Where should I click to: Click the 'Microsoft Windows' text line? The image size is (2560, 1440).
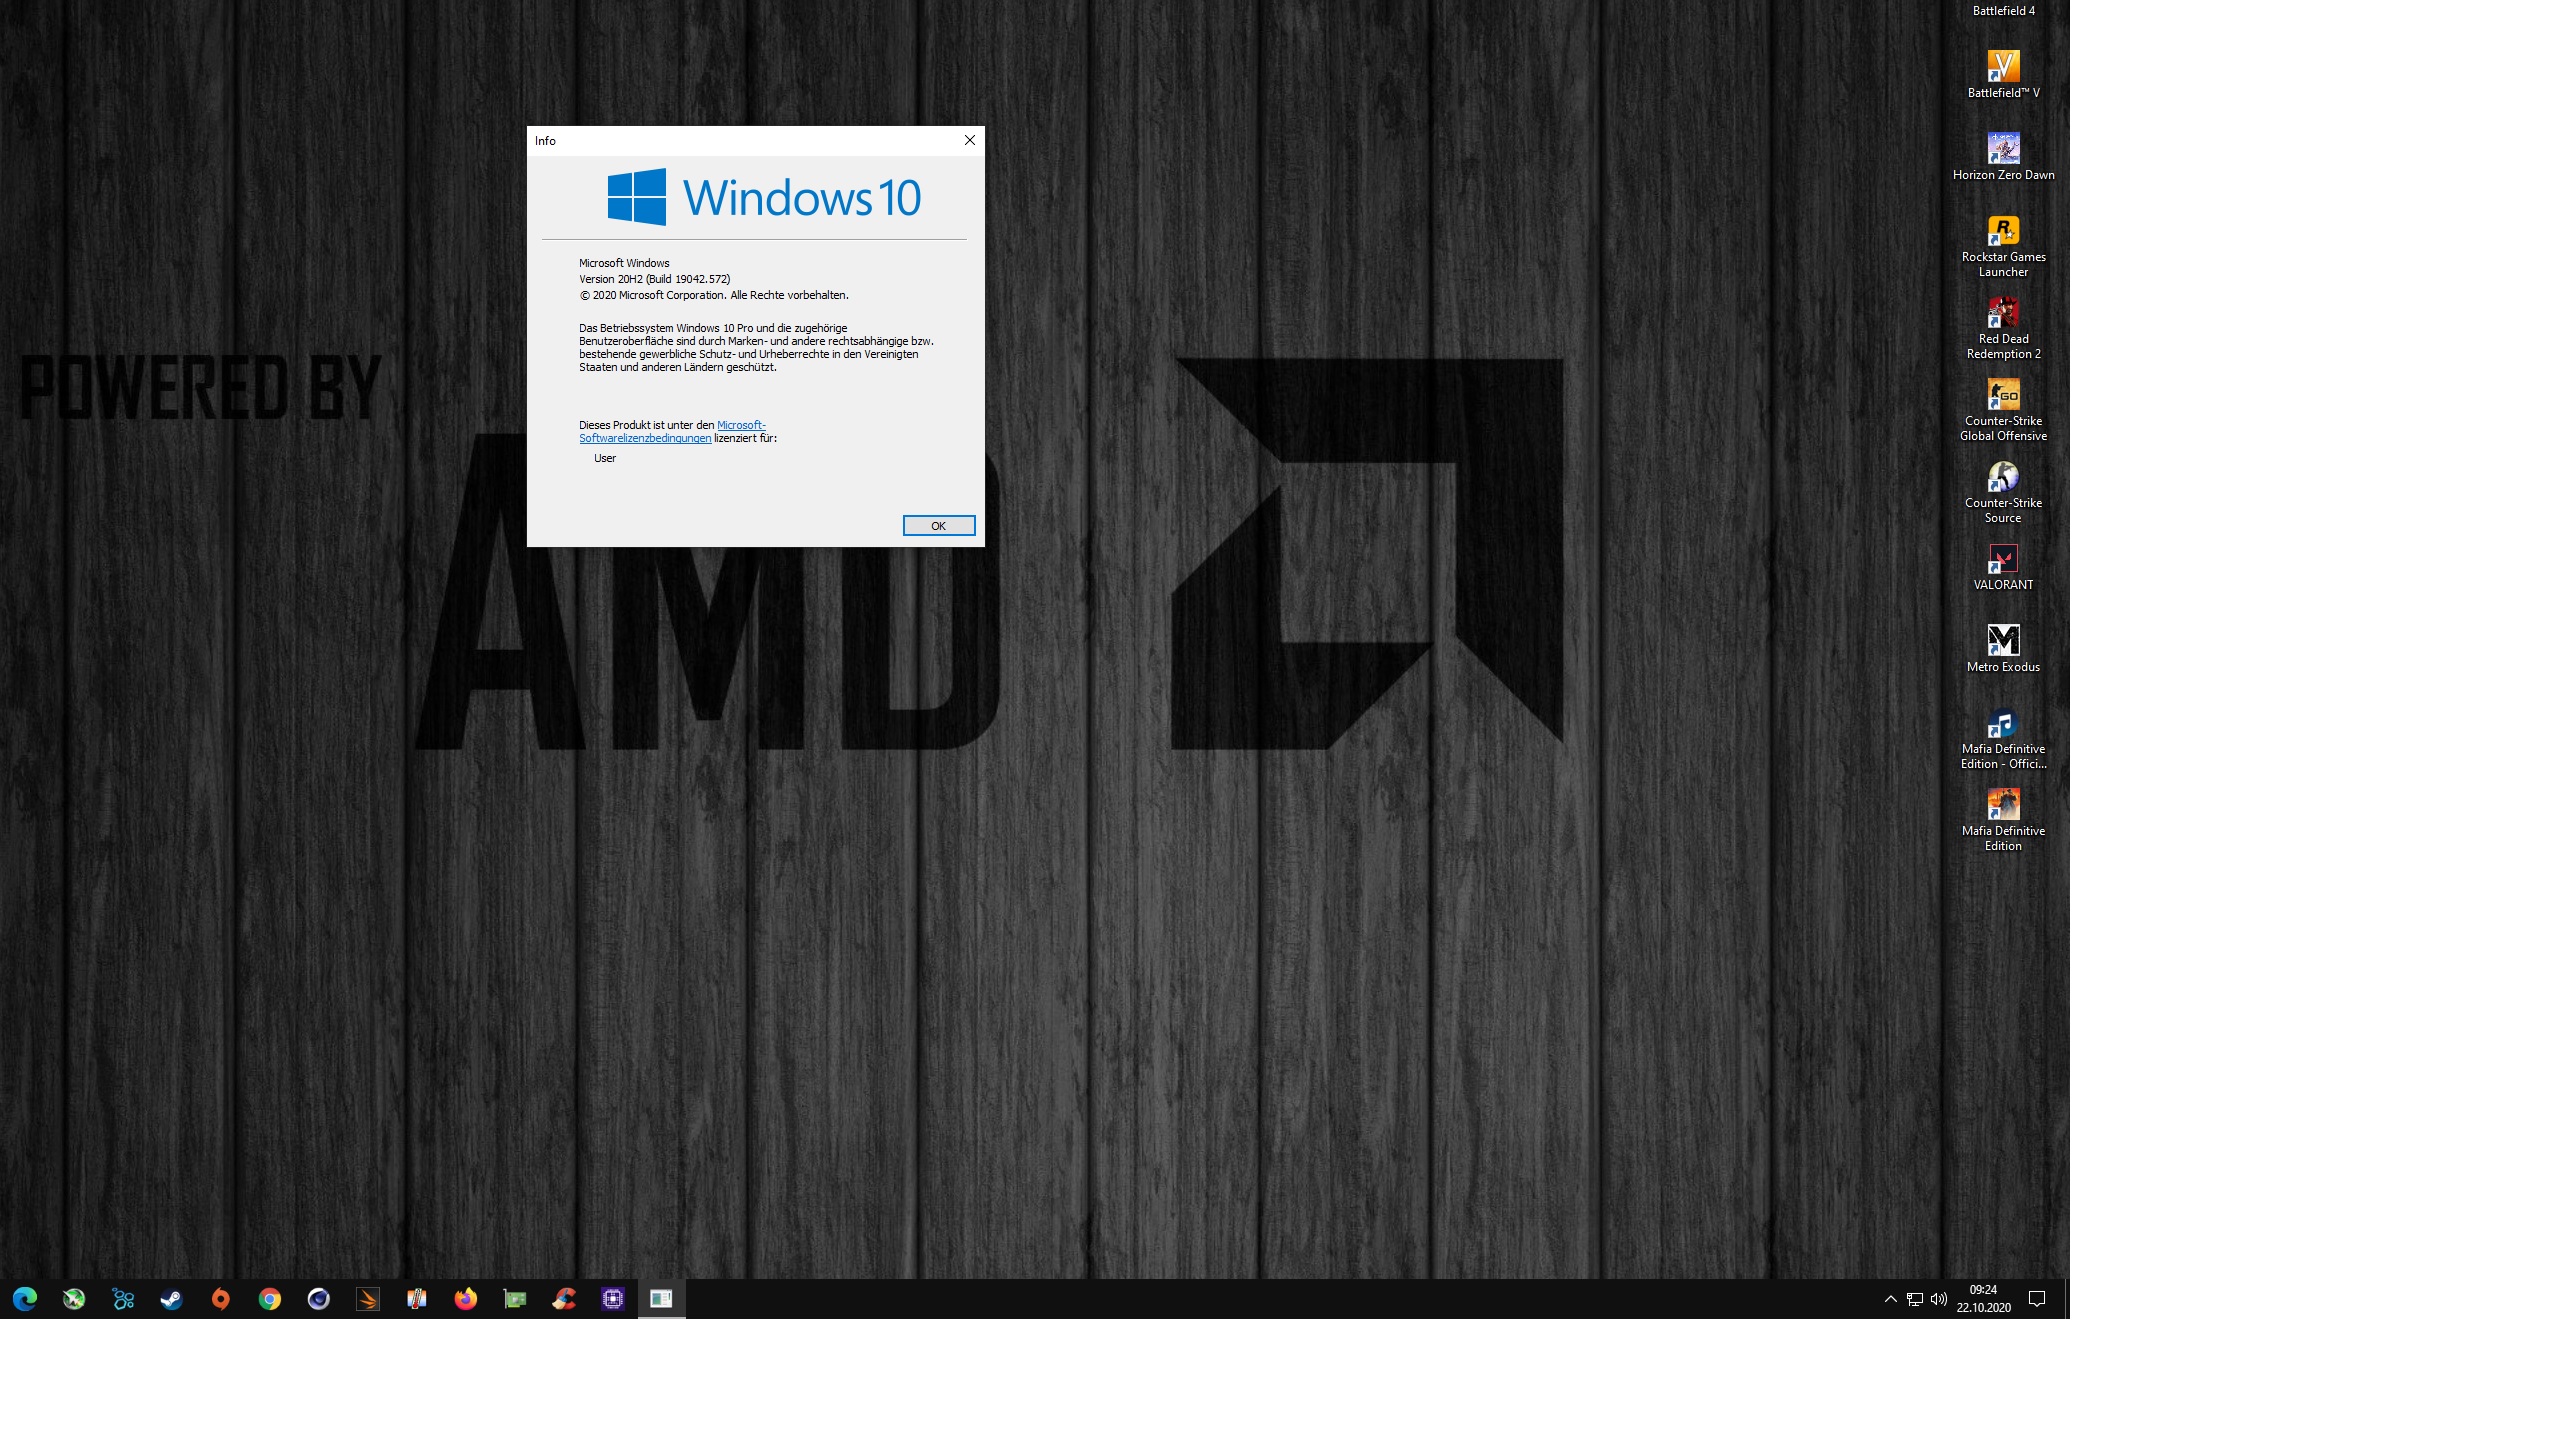624,263
